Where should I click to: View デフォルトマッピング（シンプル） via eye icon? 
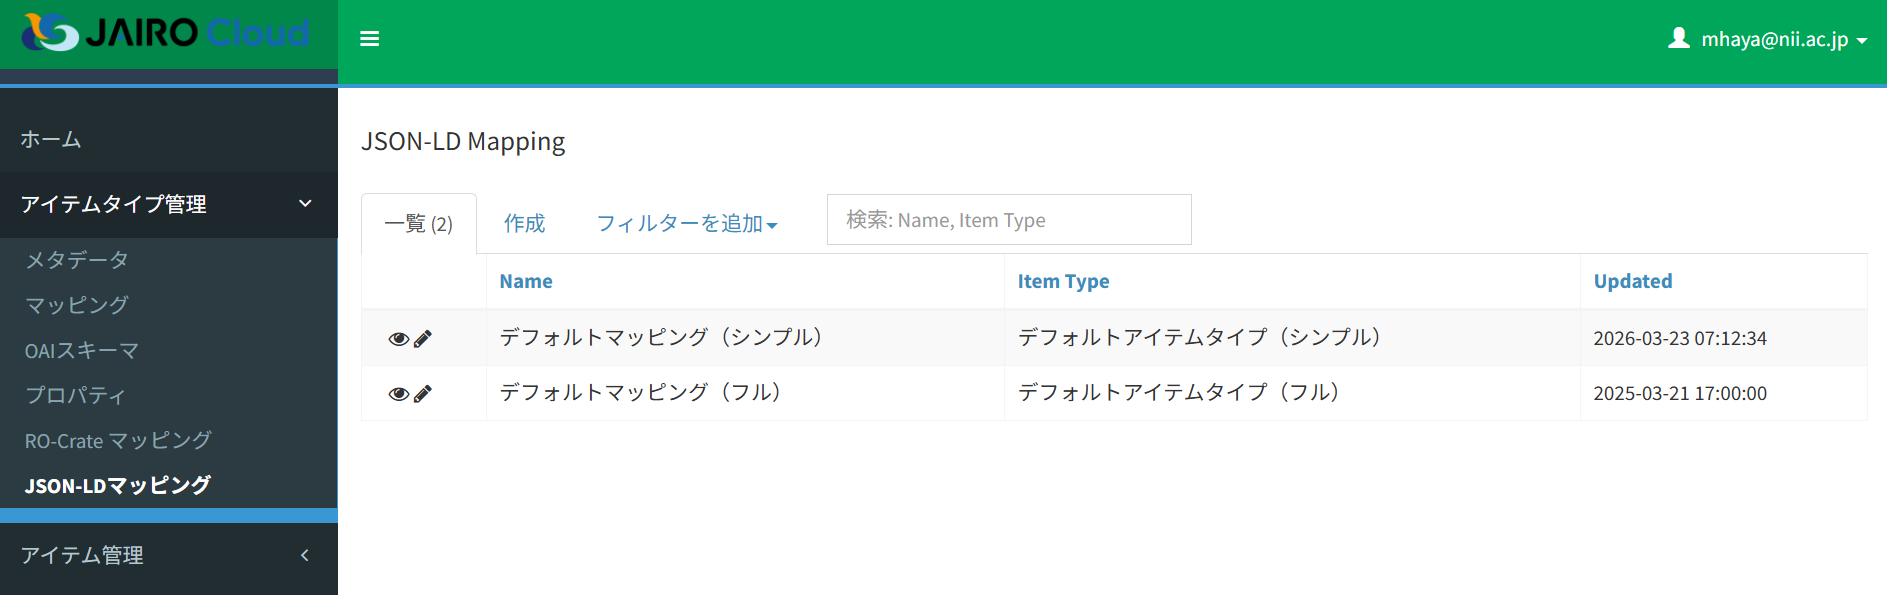pyautogui.click(x=398, y=339)
